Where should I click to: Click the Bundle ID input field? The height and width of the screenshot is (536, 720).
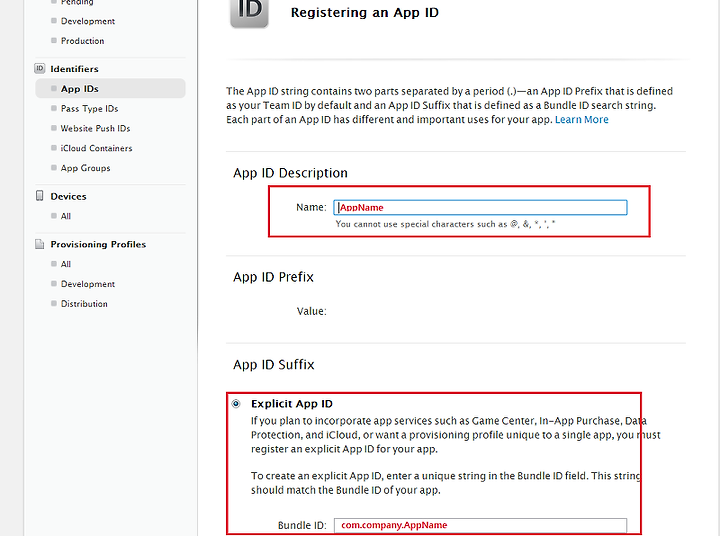[480, 525]
